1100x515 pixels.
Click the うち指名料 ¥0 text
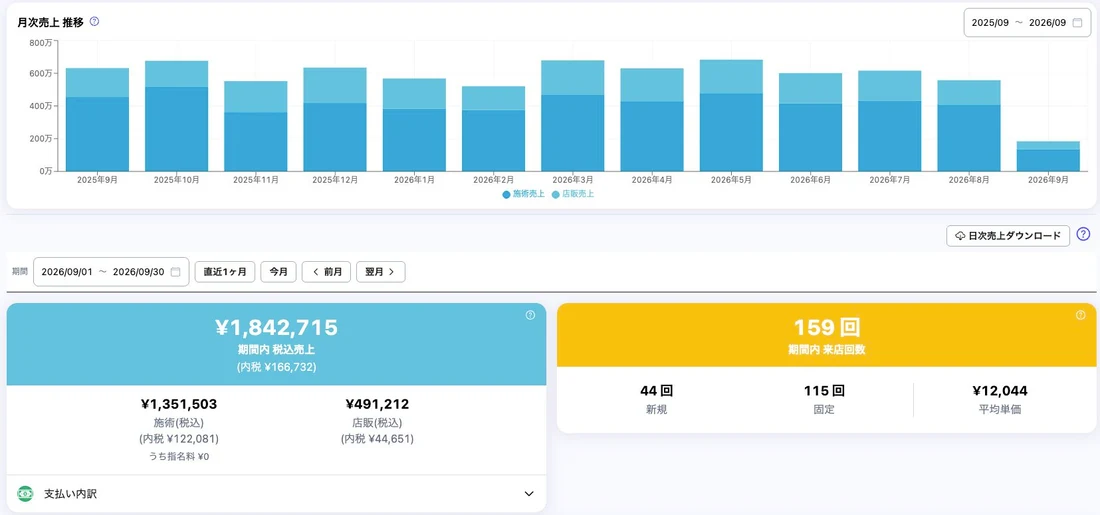pyautogui.click(x=179, y=457)
